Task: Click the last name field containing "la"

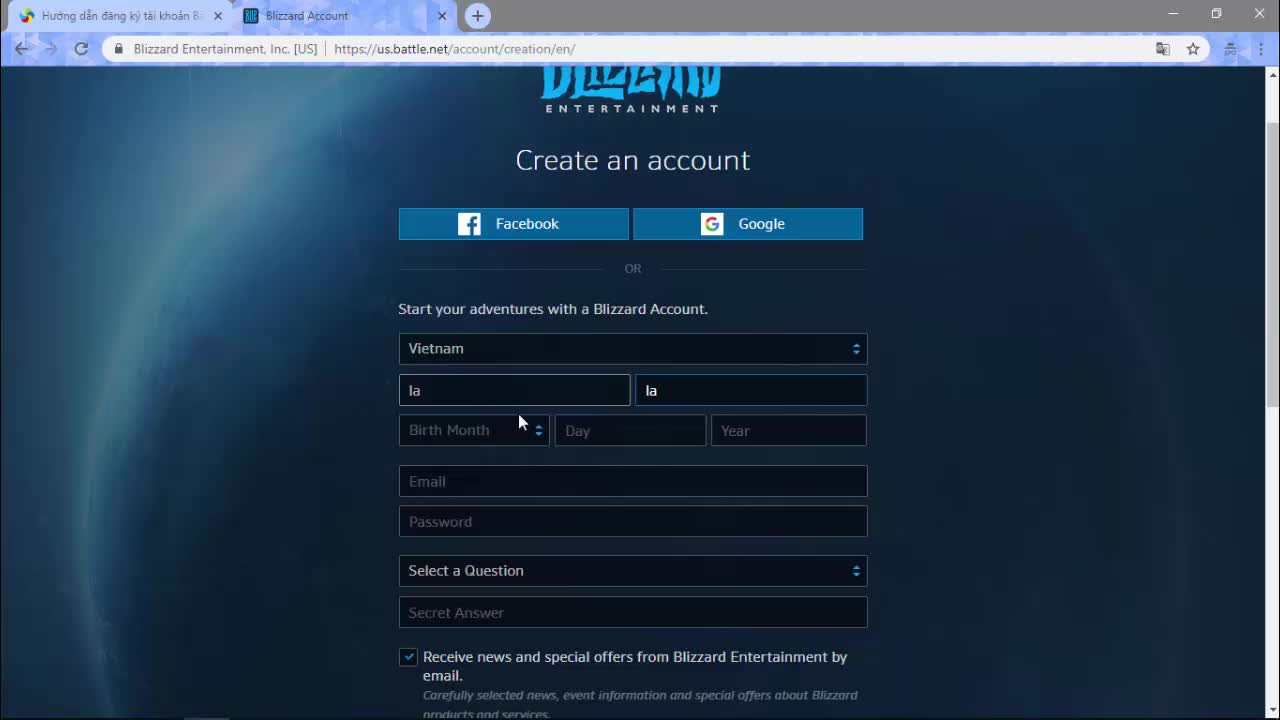Action: click(x=751, y=390)
